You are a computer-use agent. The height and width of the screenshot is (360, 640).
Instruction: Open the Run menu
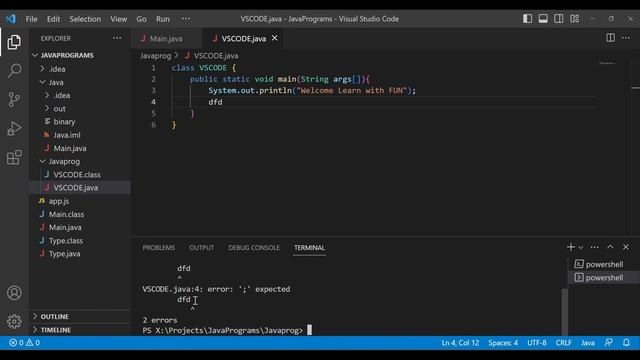162,19
